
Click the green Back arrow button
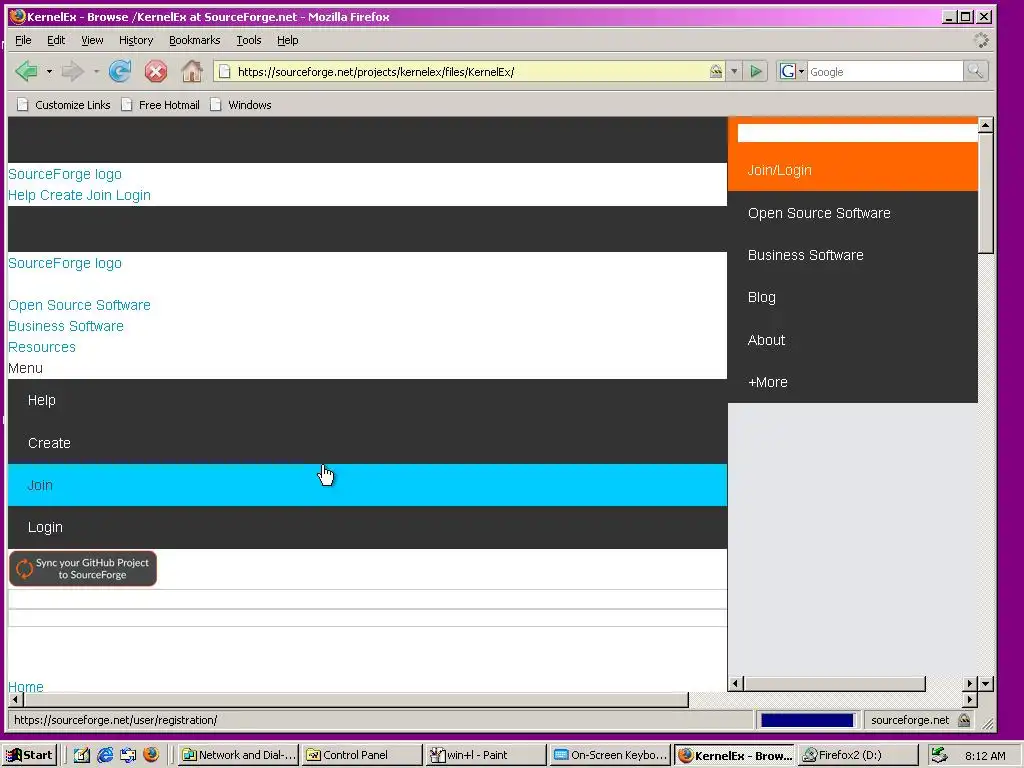coord(26,71)
